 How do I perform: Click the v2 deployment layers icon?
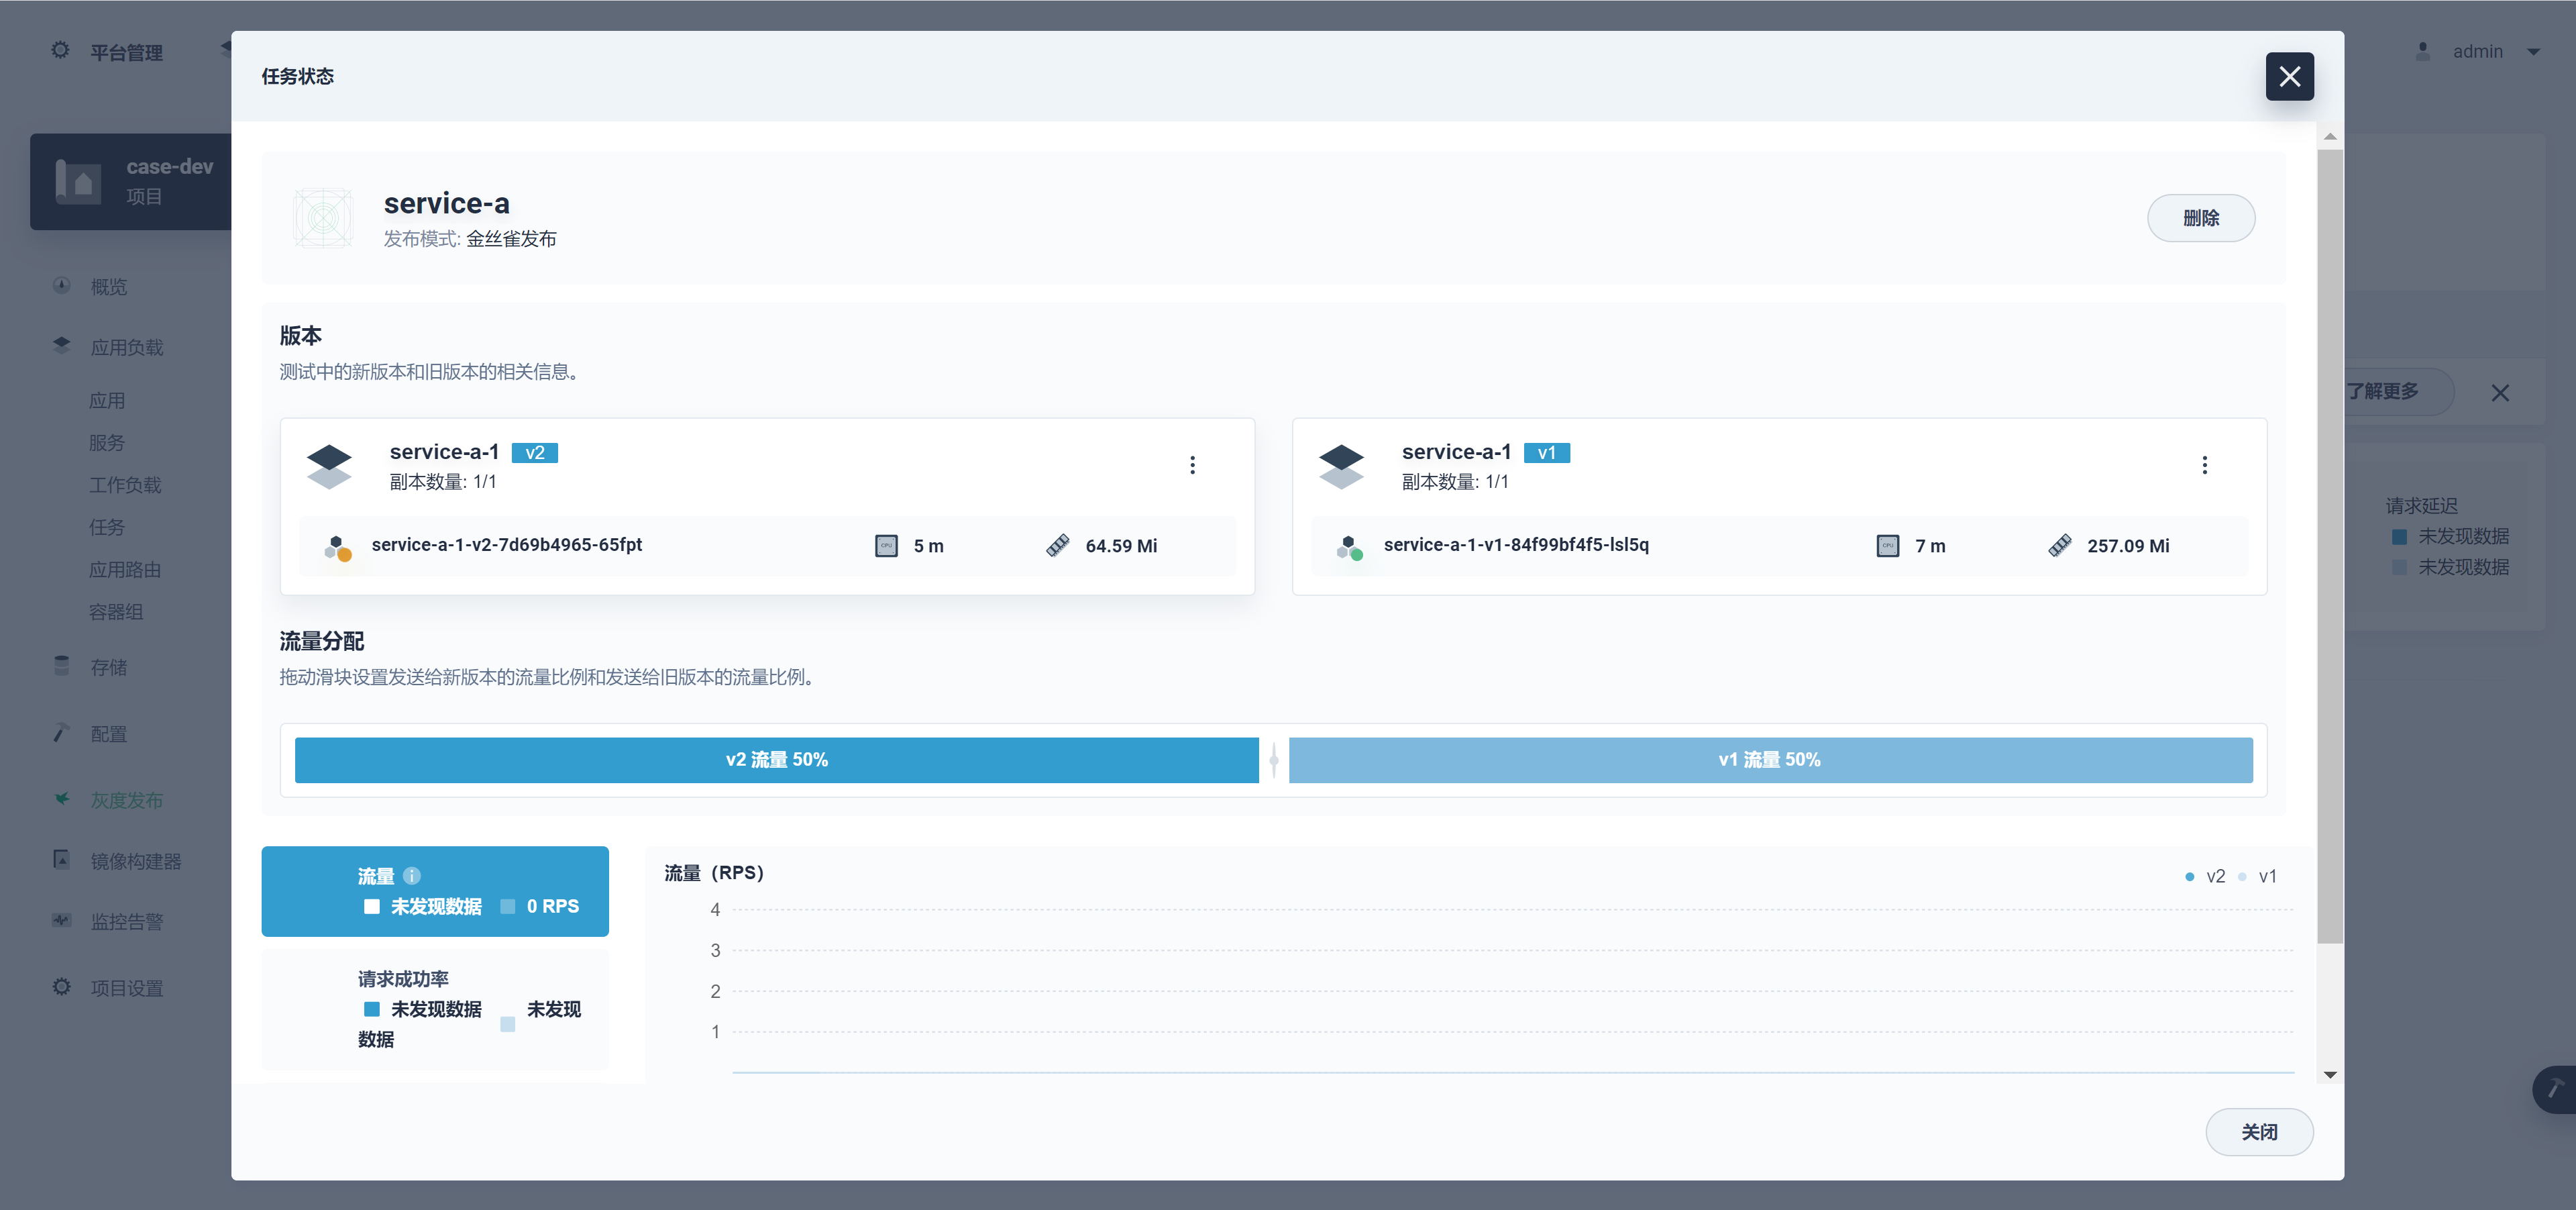tap(329, 466)
